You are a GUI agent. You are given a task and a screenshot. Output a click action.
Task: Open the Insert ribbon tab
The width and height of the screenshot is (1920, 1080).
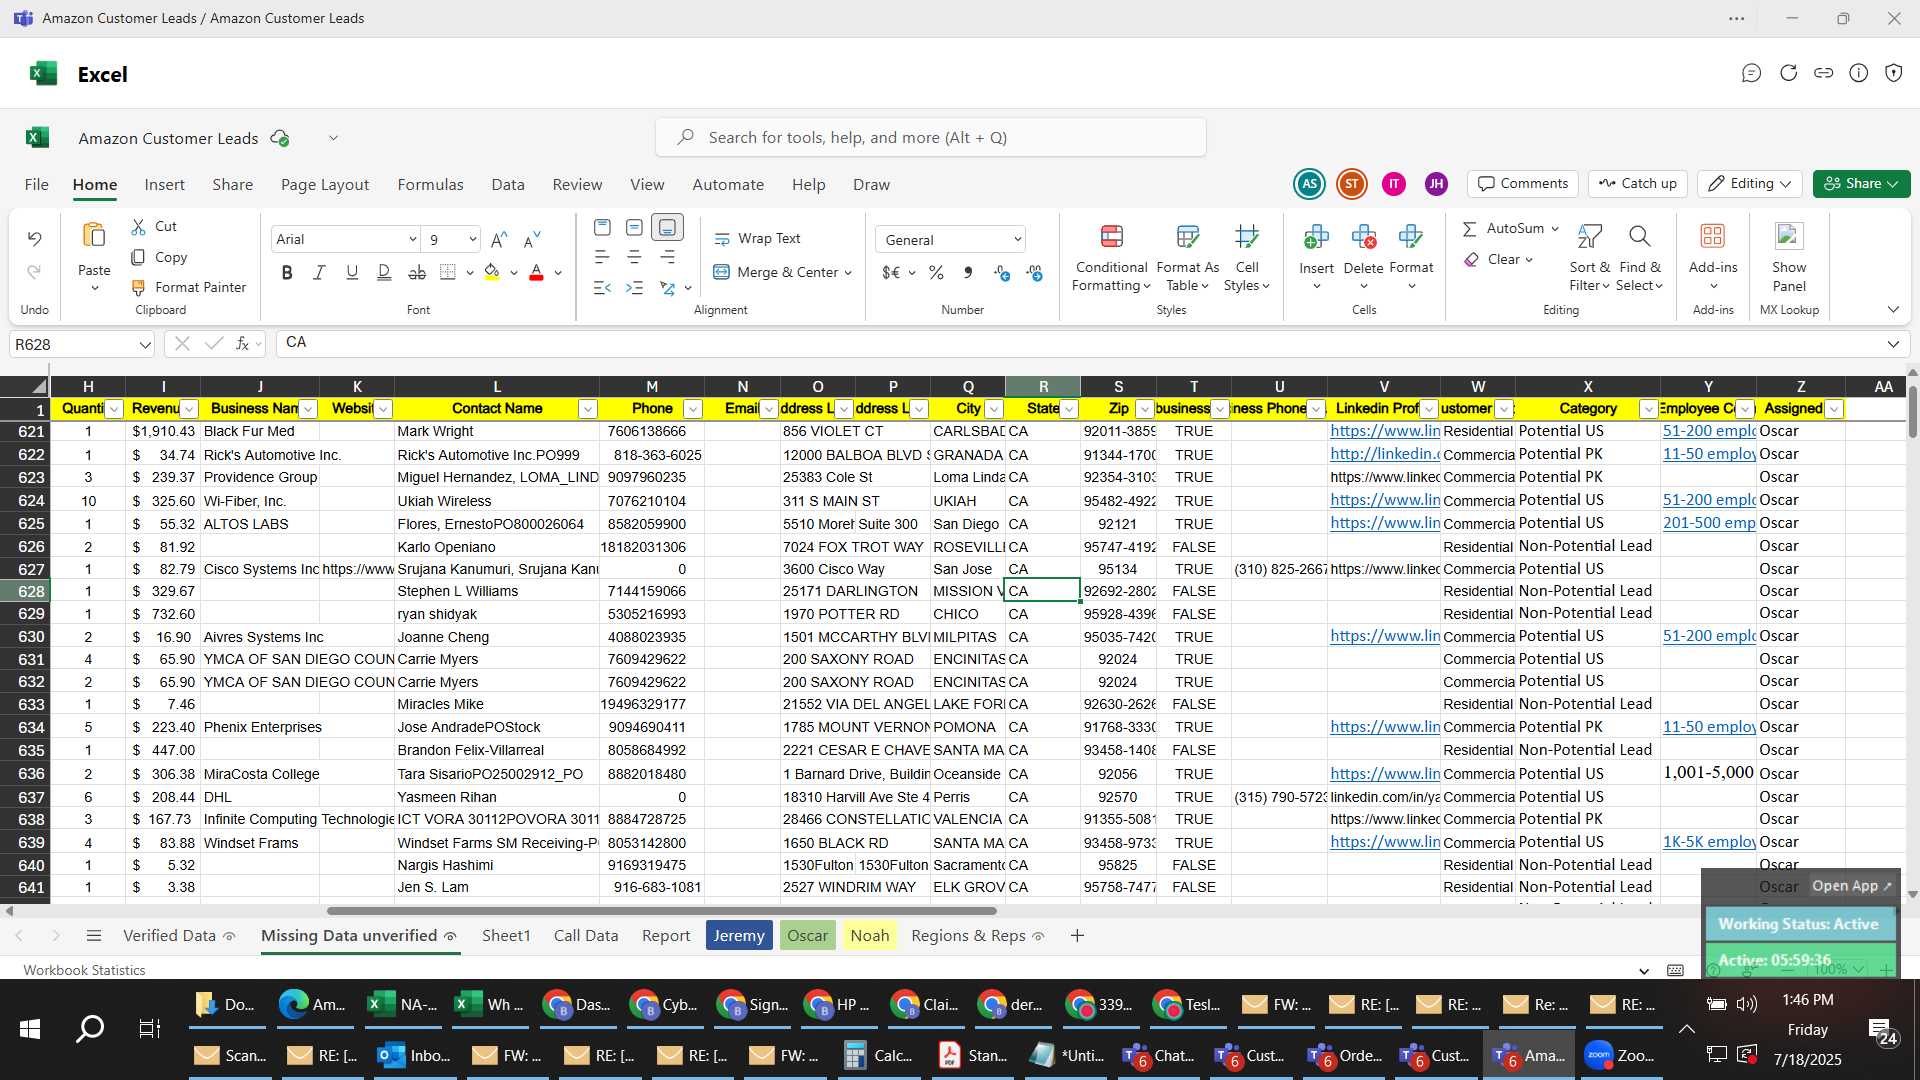tap(164, 185)
